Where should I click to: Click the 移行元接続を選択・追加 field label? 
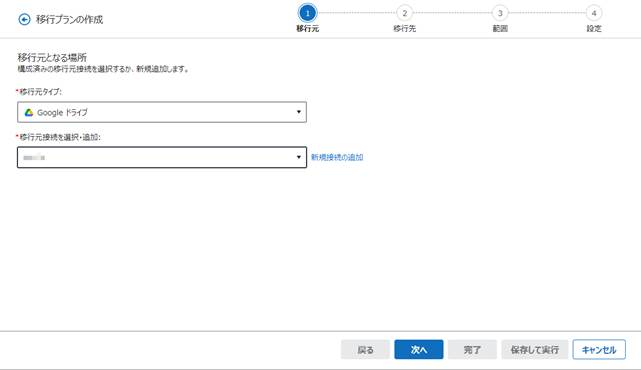[x=60, y=137]
